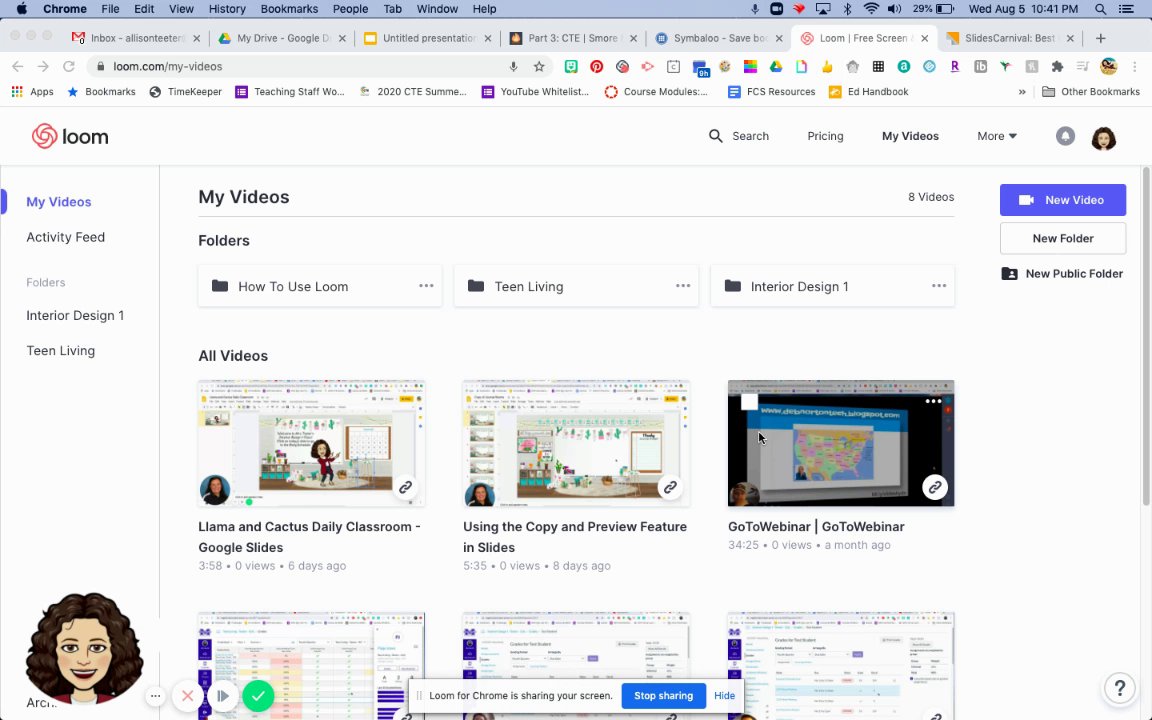
Task: Open the Bookmarks menu in the menu bar
Action: [289, 9]
